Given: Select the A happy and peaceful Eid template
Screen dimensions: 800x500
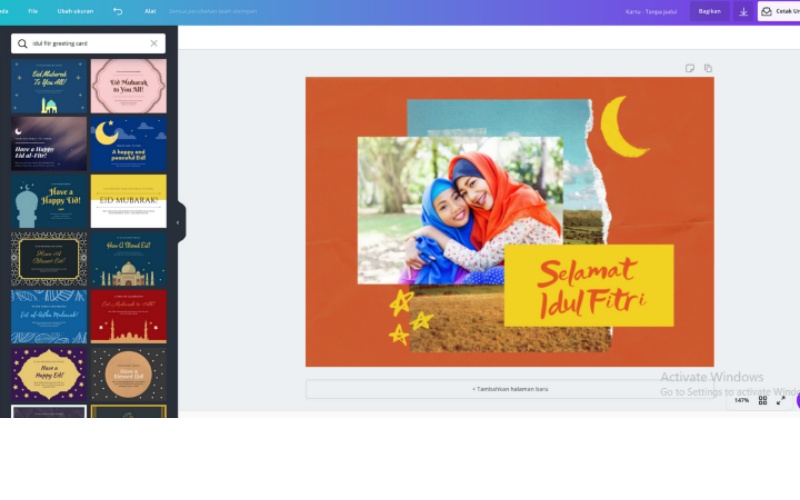Looking at the screenshot, I should pos(129,143).
